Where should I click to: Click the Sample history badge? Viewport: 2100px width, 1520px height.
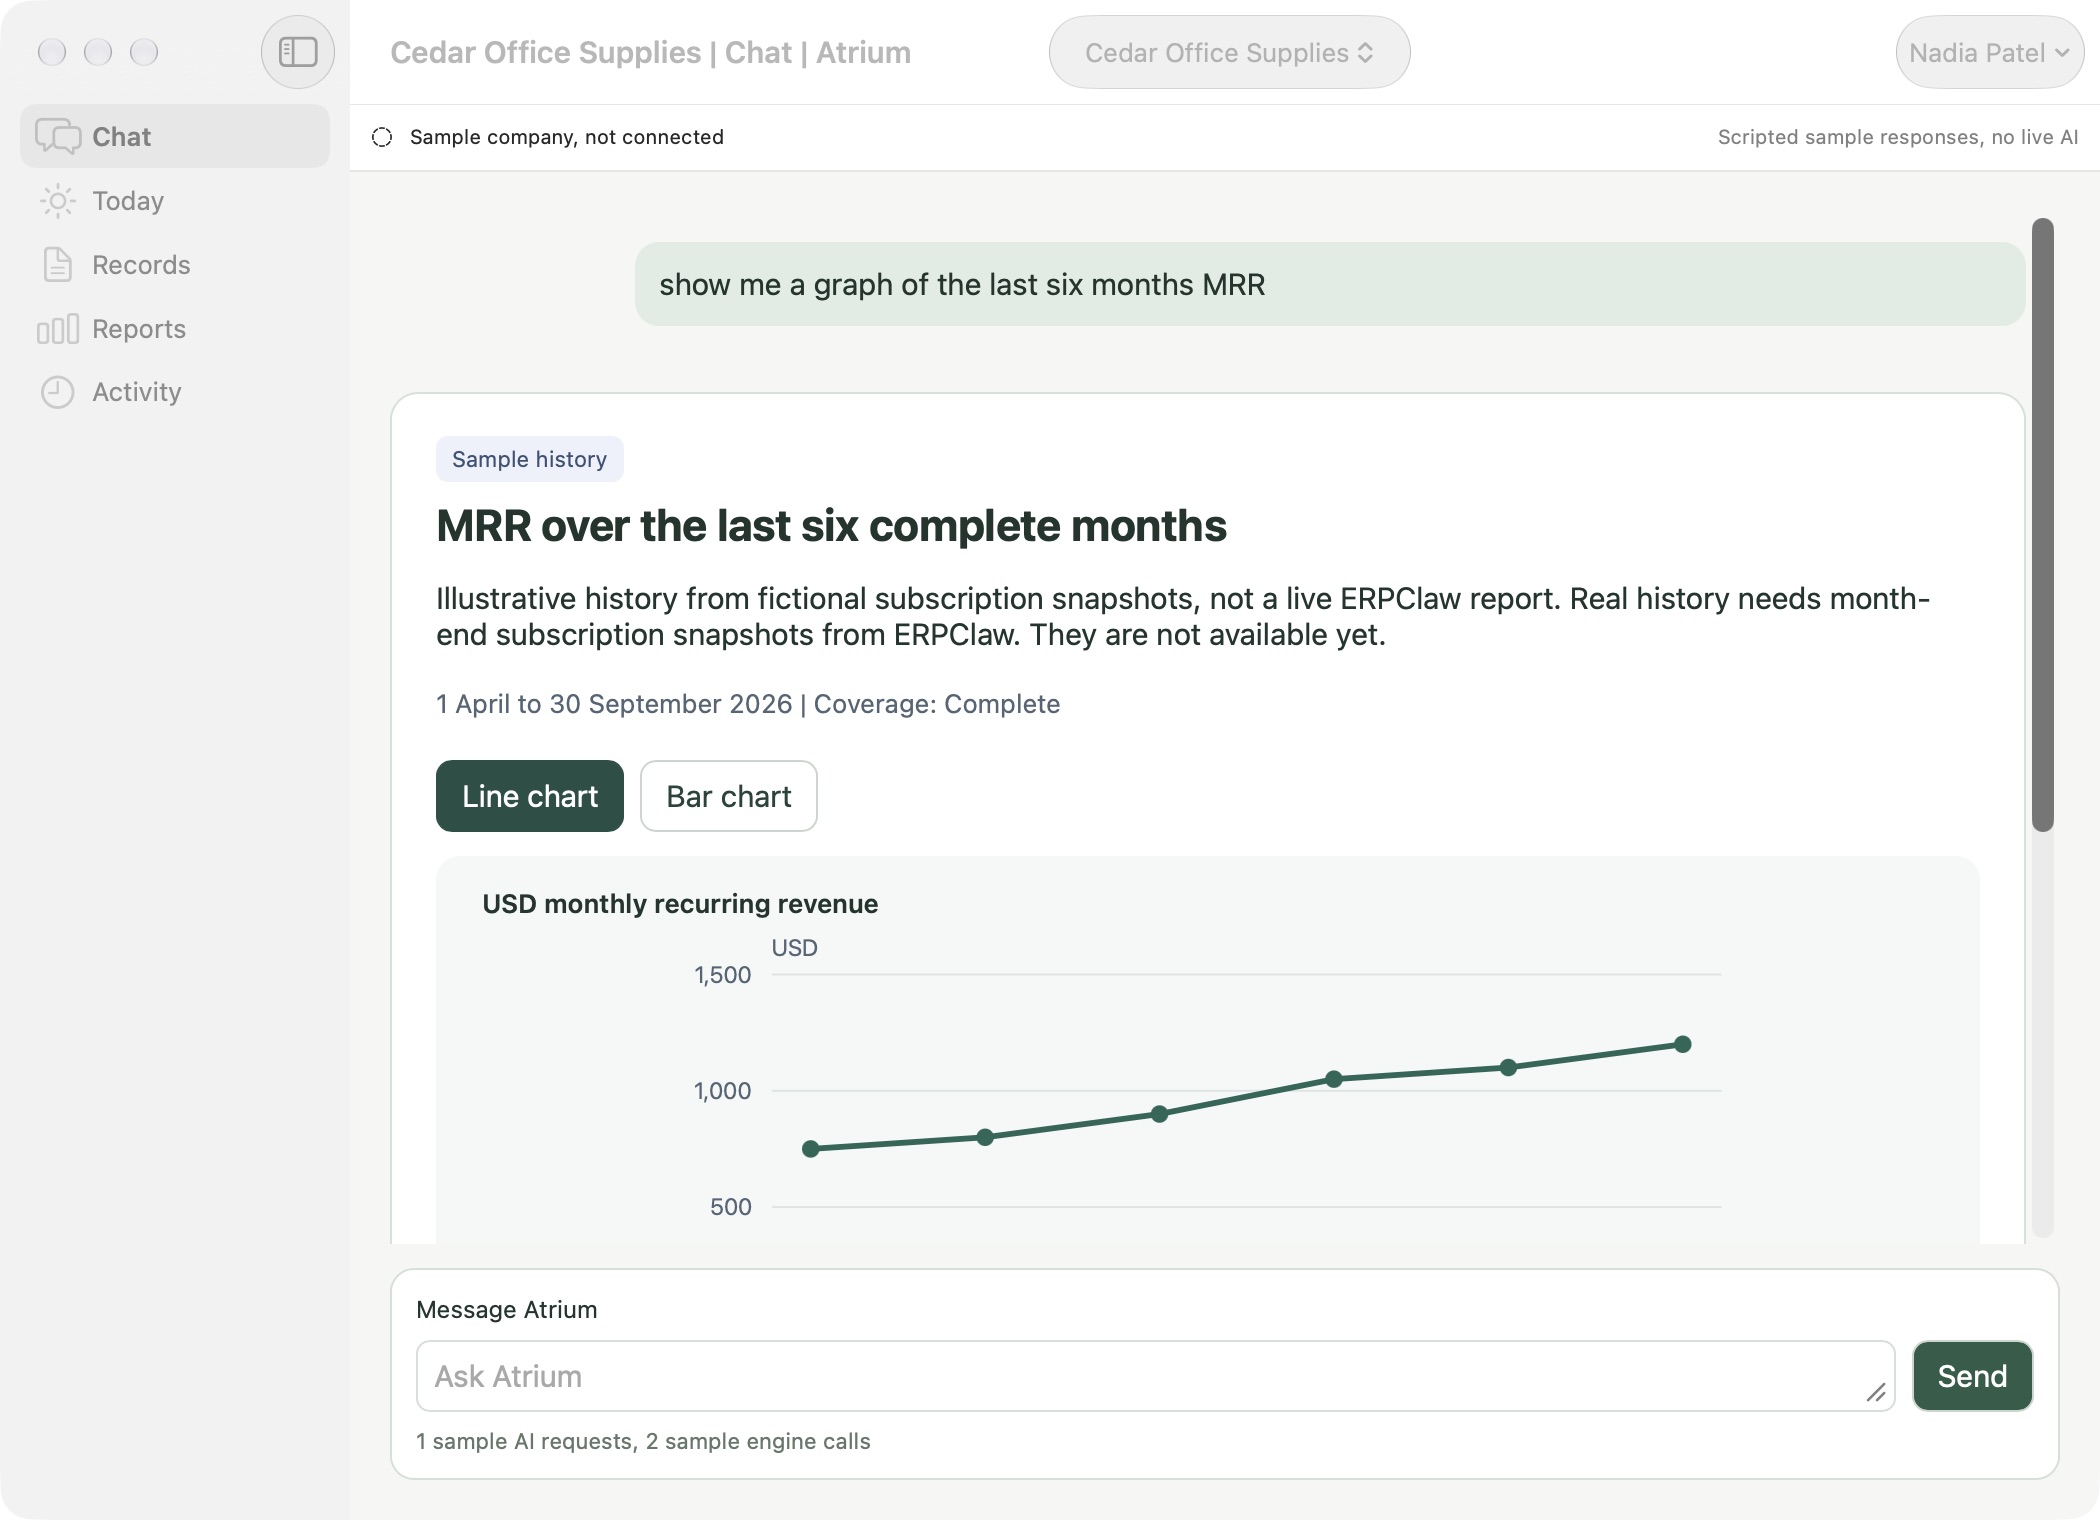pos(530,459)
